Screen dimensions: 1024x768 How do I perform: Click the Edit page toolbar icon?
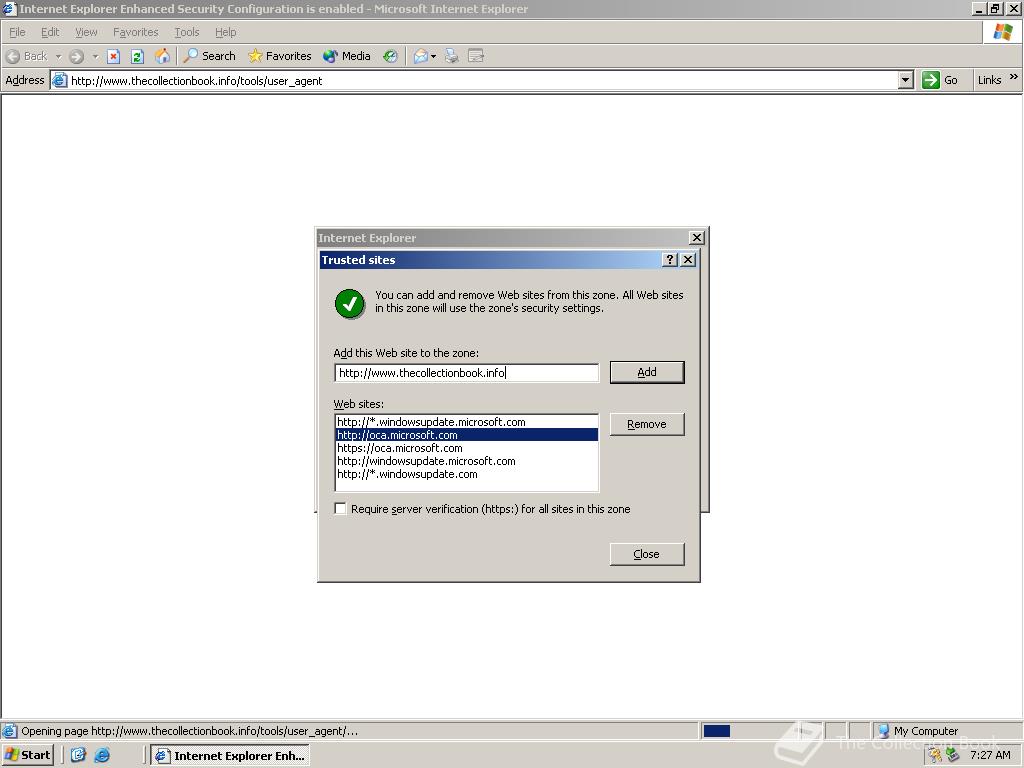pyautogui.click(x=476, y=56)
